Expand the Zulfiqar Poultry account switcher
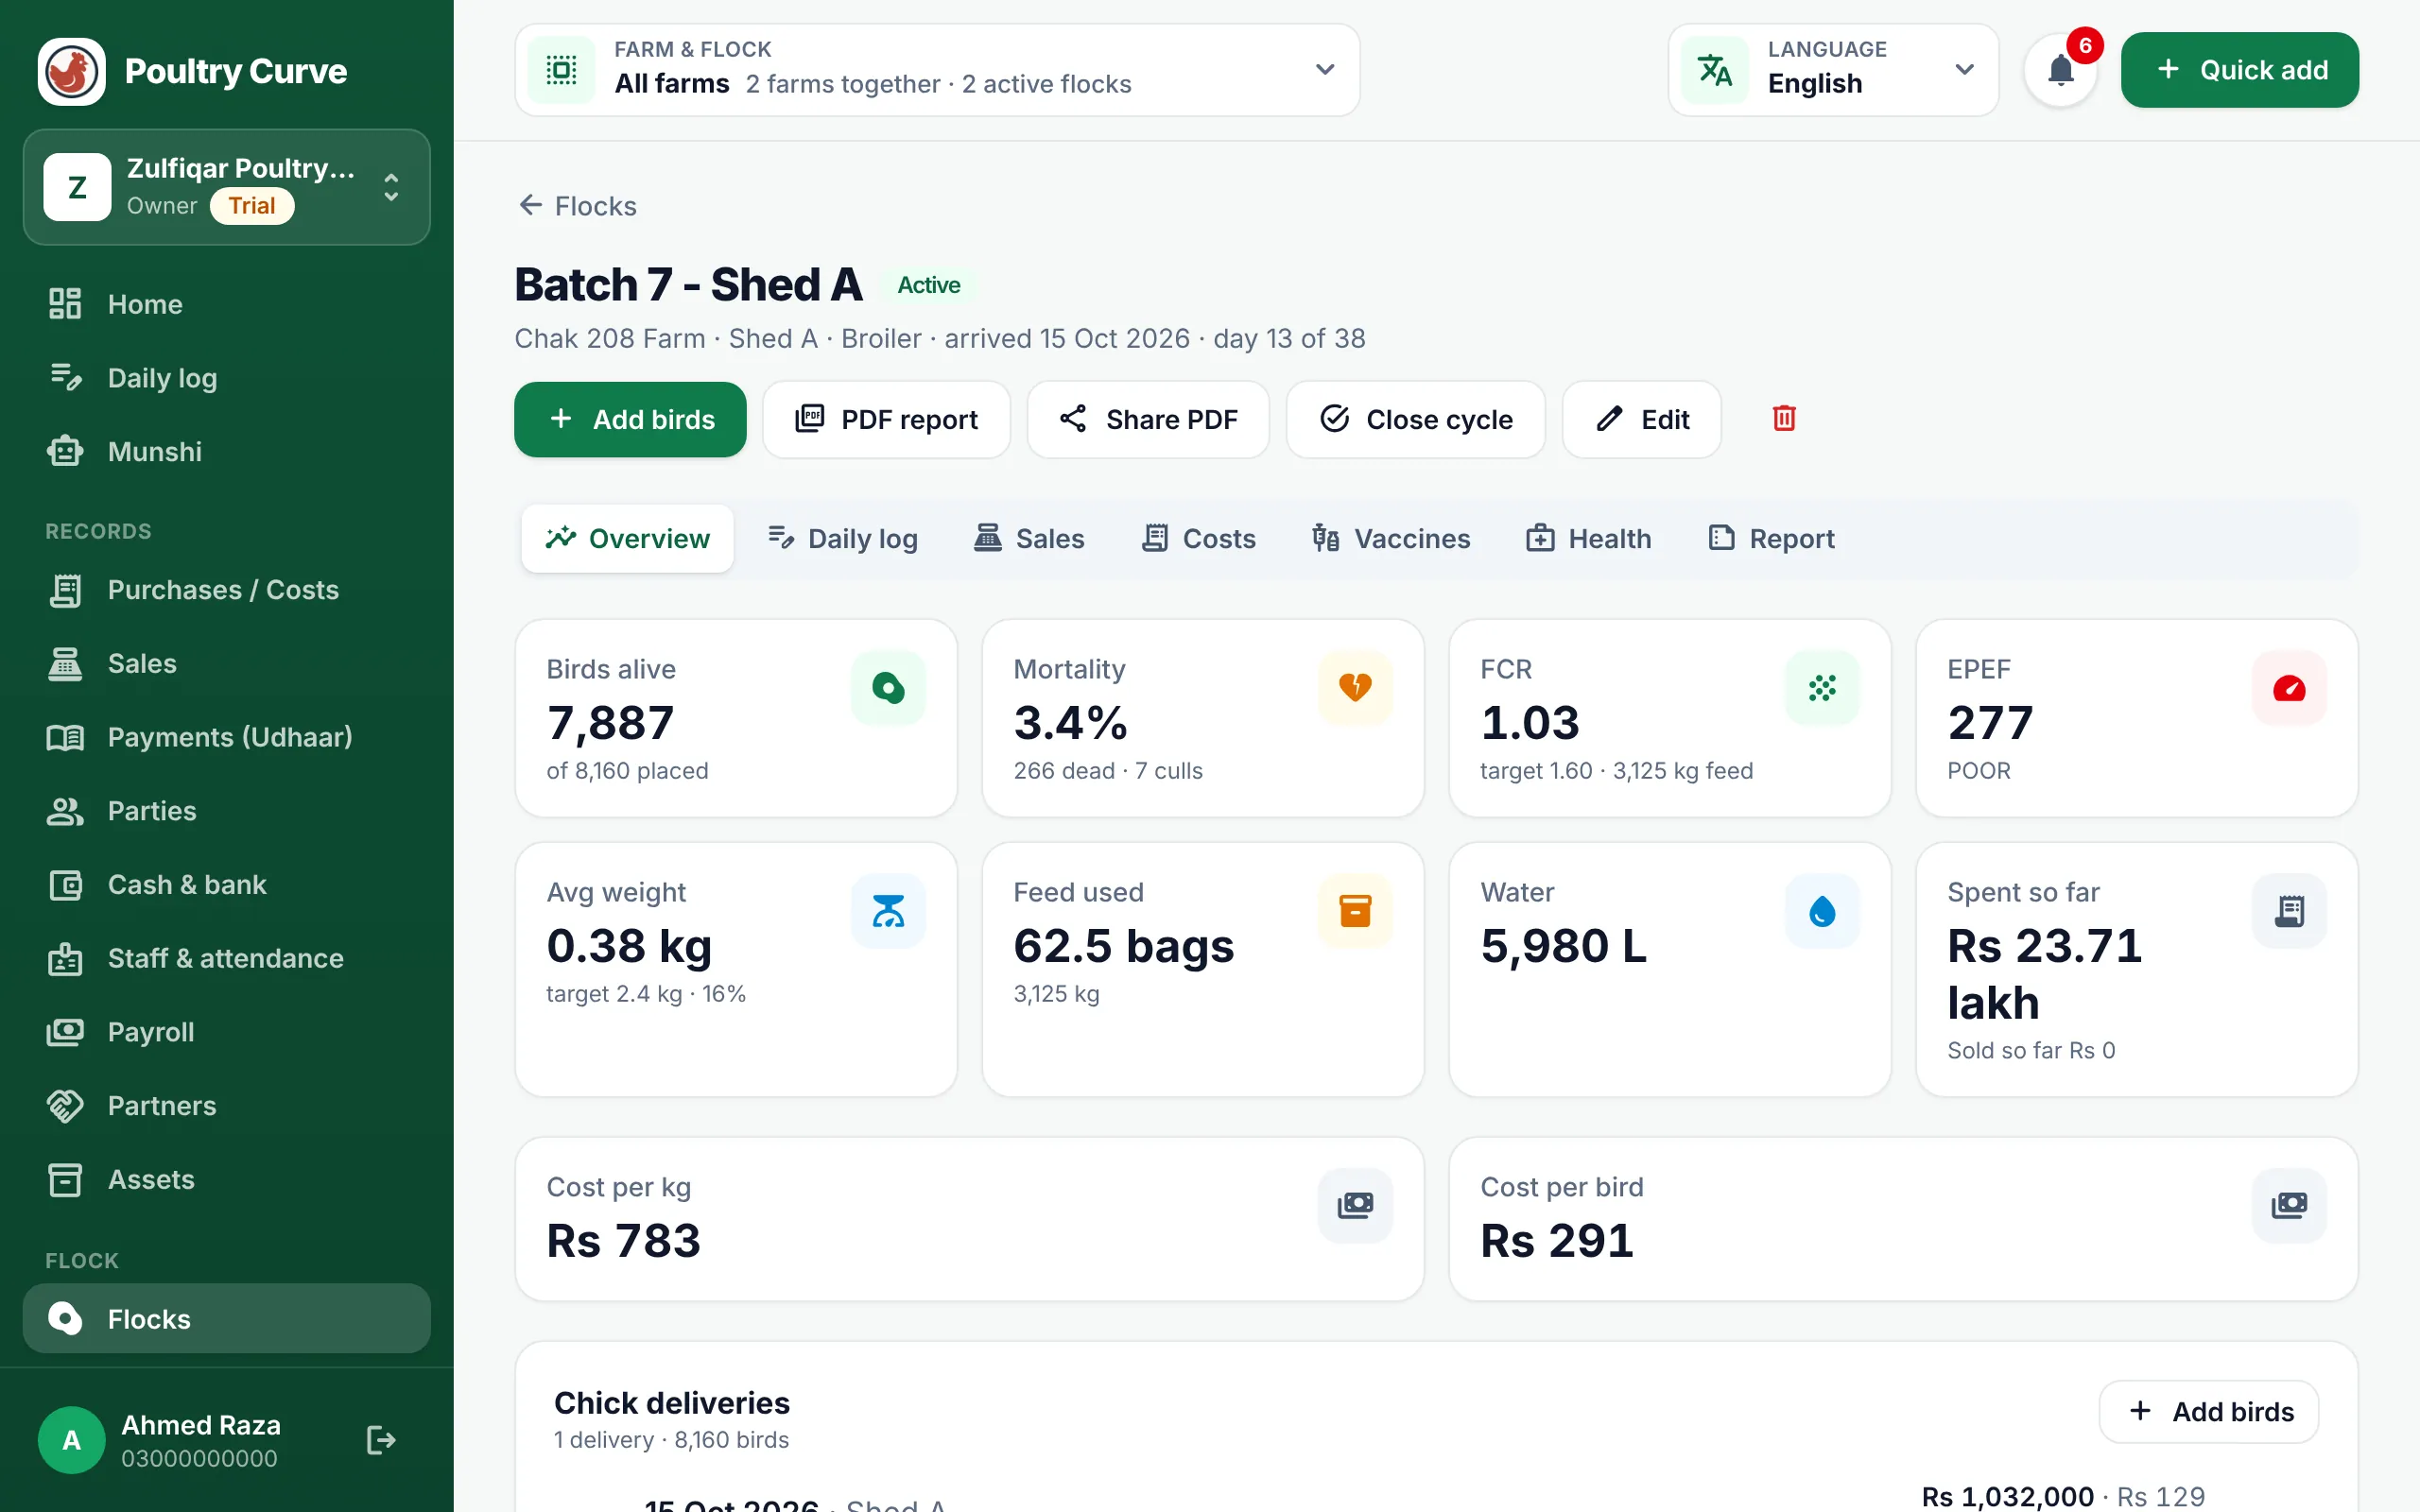The image size is (2420, 1512). coord(227,187)
